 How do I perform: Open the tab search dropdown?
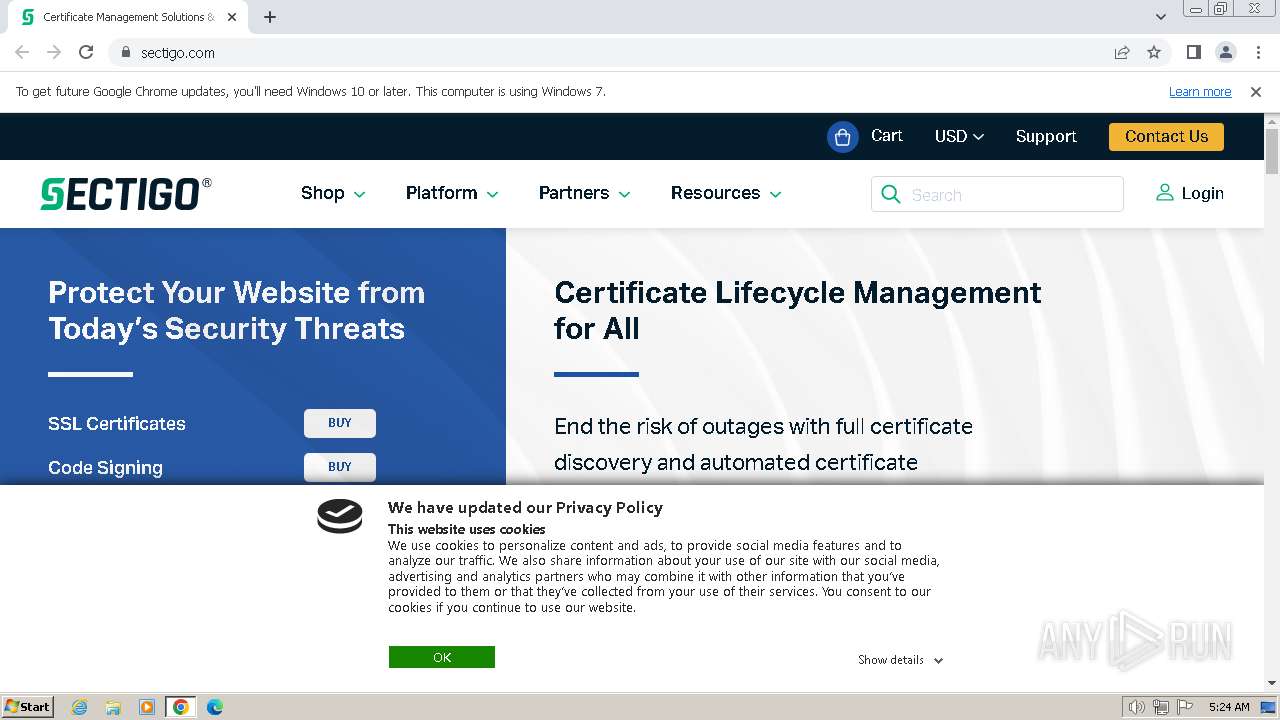(1161, 17)
